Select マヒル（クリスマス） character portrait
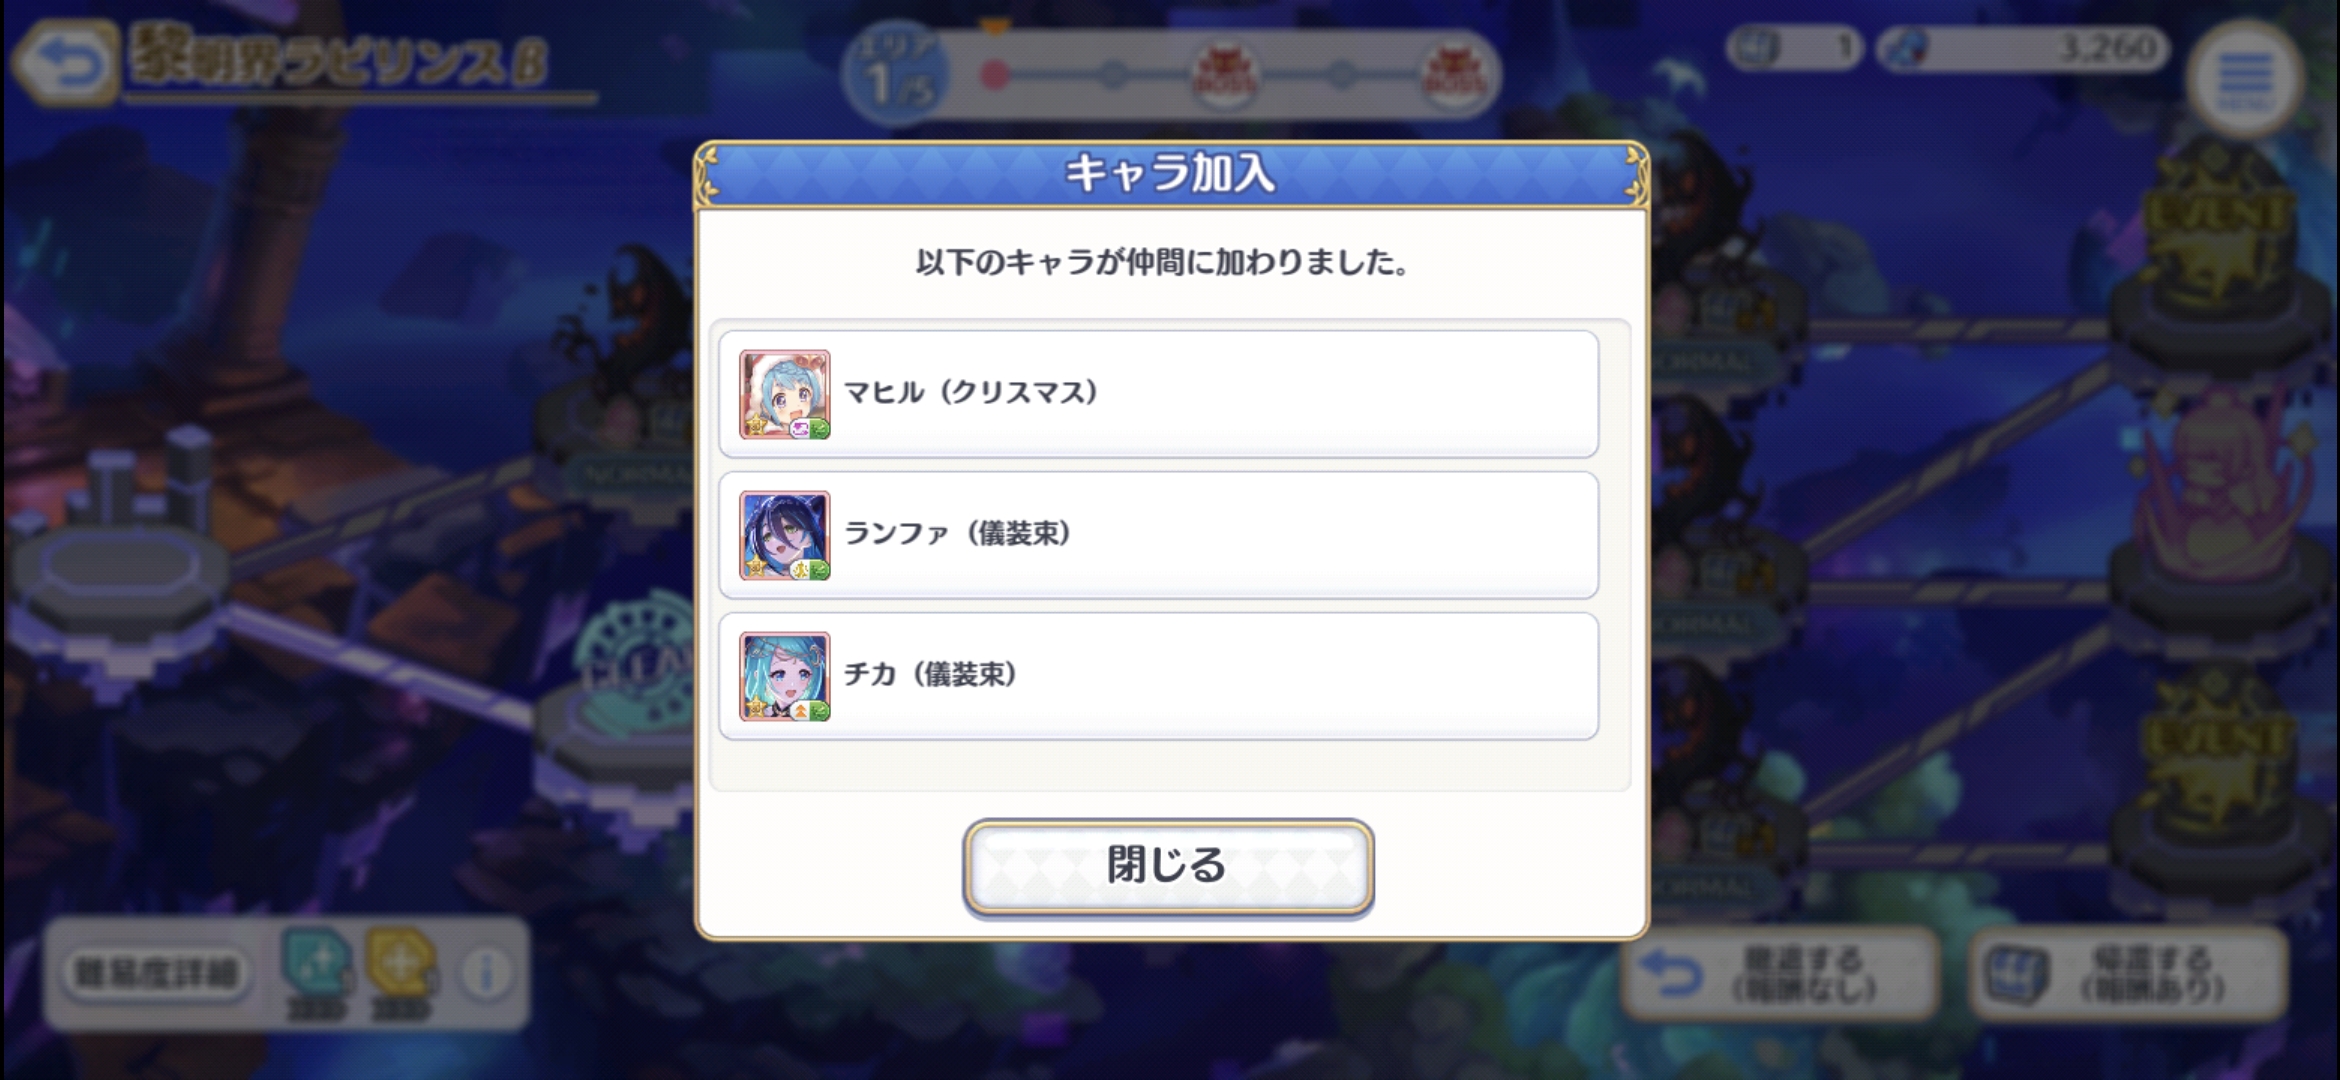The height and width of the screenshot is (1080, 2340). point(785,395)
